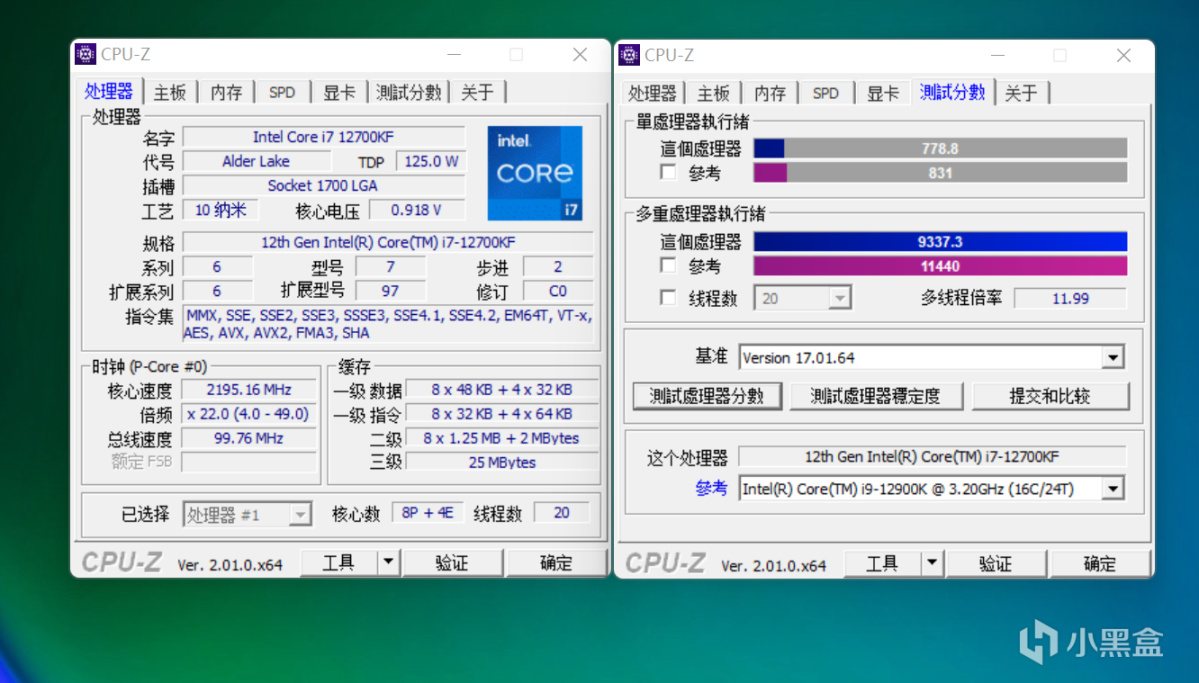Screen dimensions: 1199x683
Task: Open 显卡 tab in left CPU-Z window
Action: tap(339, 93)
